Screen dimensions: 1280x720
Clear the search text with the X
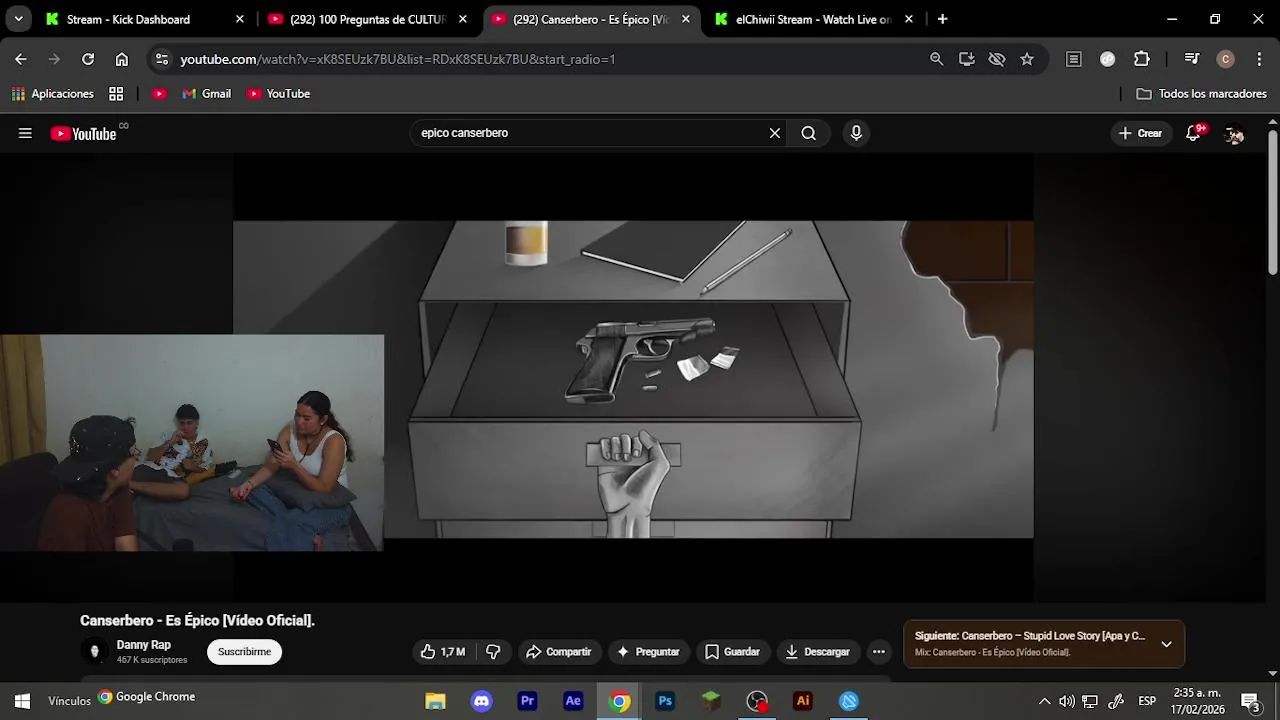pos(774,133)
